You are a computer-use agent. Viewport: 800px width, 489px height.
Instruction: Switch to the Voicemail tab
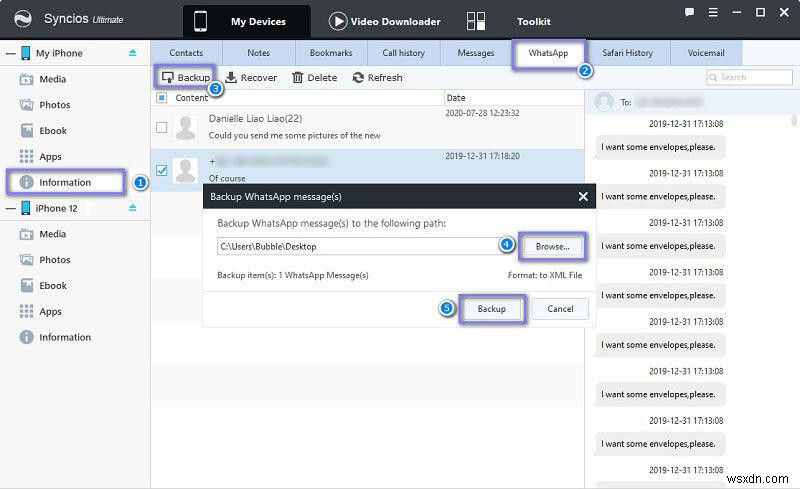tap(706, 53)
